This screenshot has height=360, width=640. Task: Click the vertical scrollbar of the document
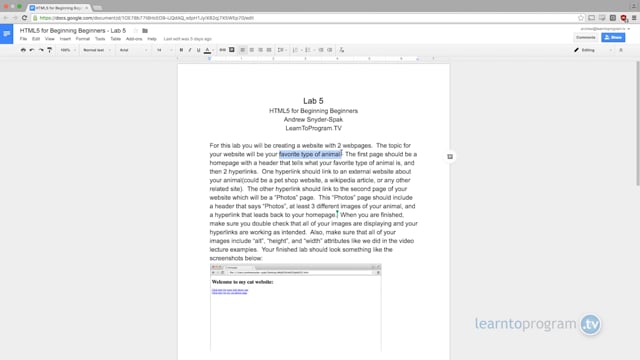[638, 123]
